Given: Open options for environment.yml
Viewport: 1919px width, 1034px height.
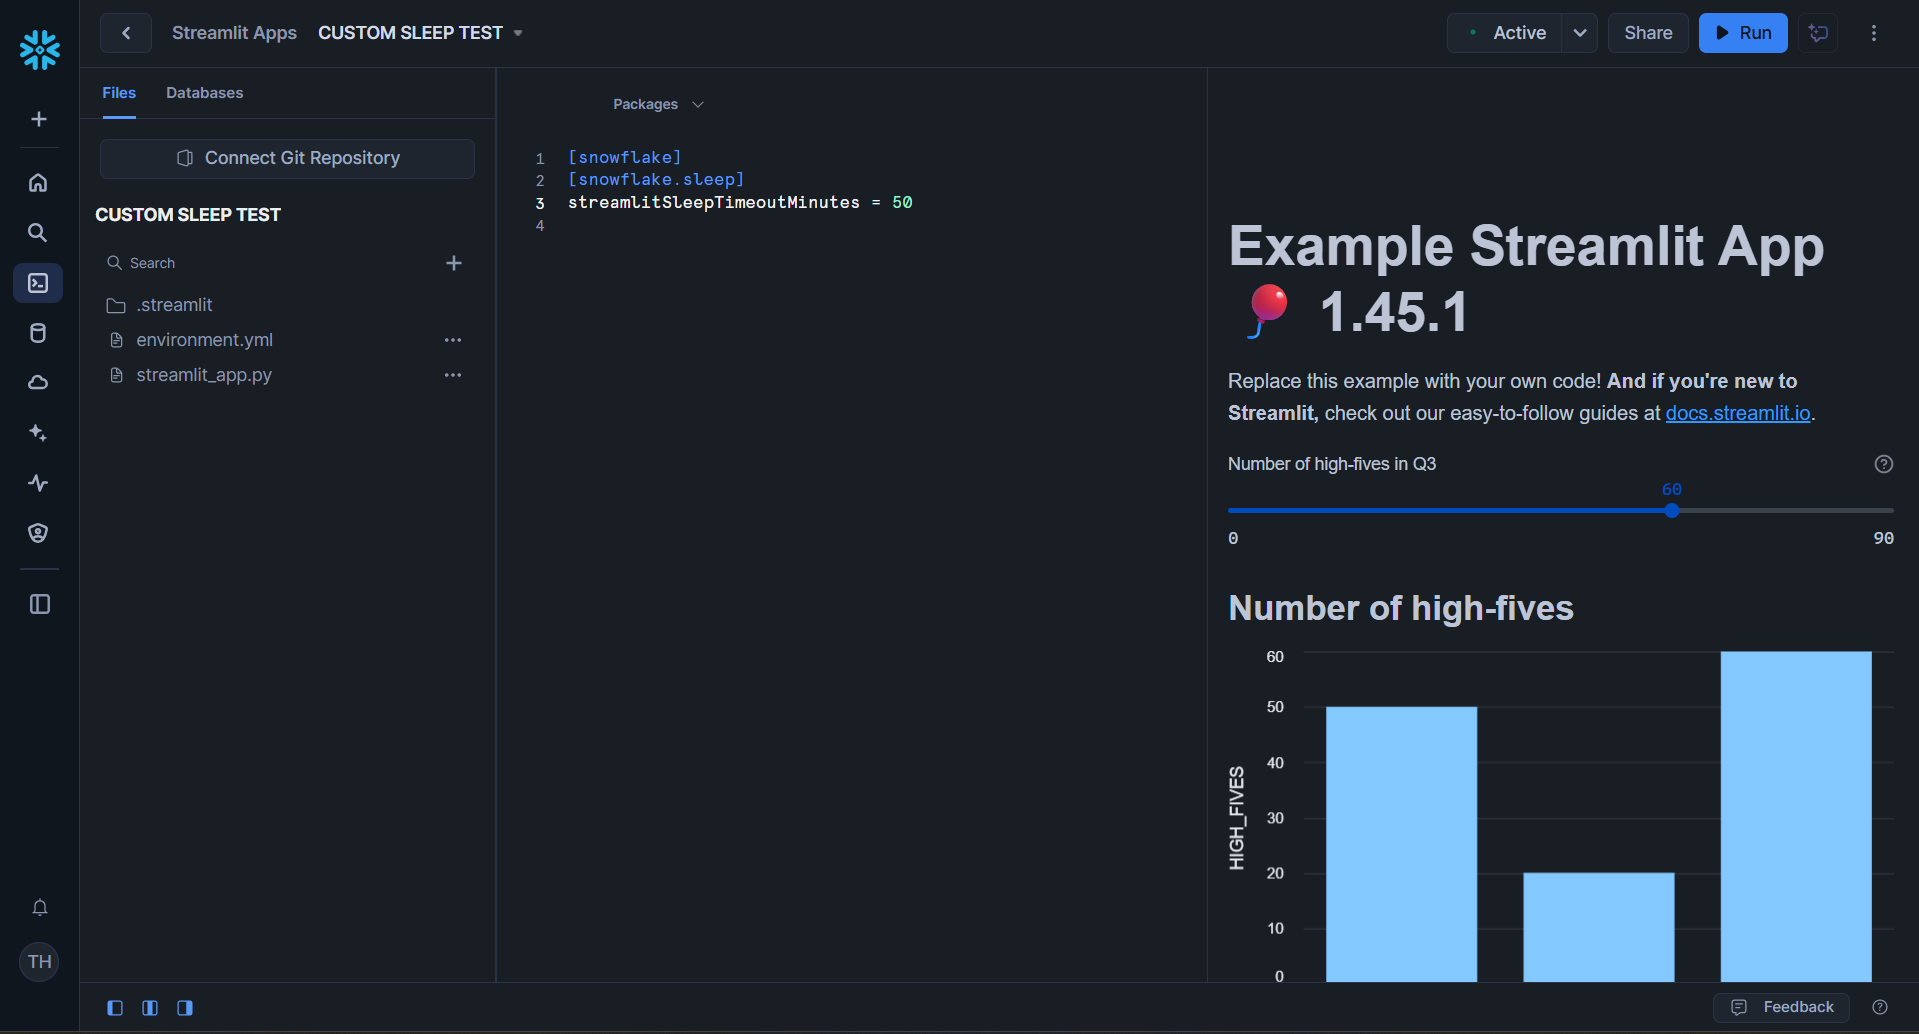Looking at the screenshot, I should (453, 340).
